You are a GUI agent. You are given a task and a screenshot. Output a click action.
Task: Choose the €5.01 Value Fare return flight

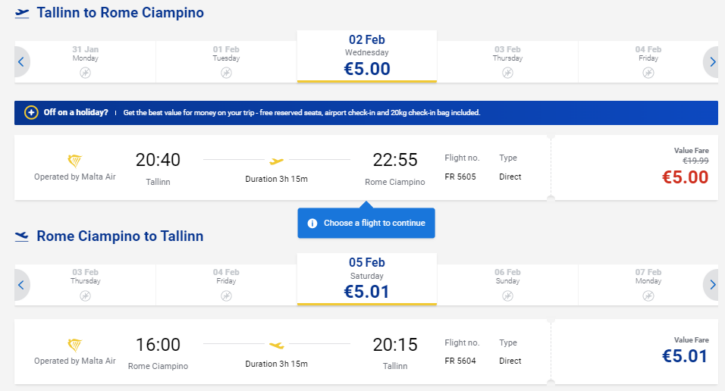pos(636,351)
